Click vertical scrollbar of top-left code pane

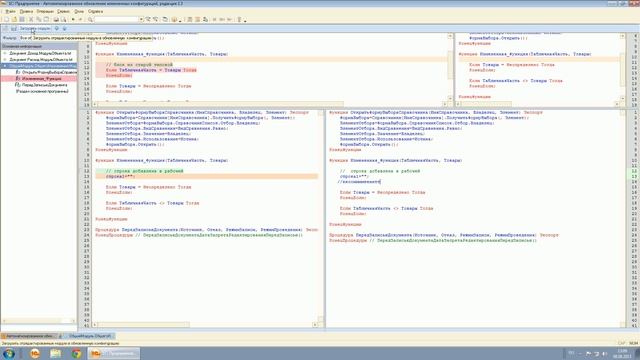pos(450,67)
